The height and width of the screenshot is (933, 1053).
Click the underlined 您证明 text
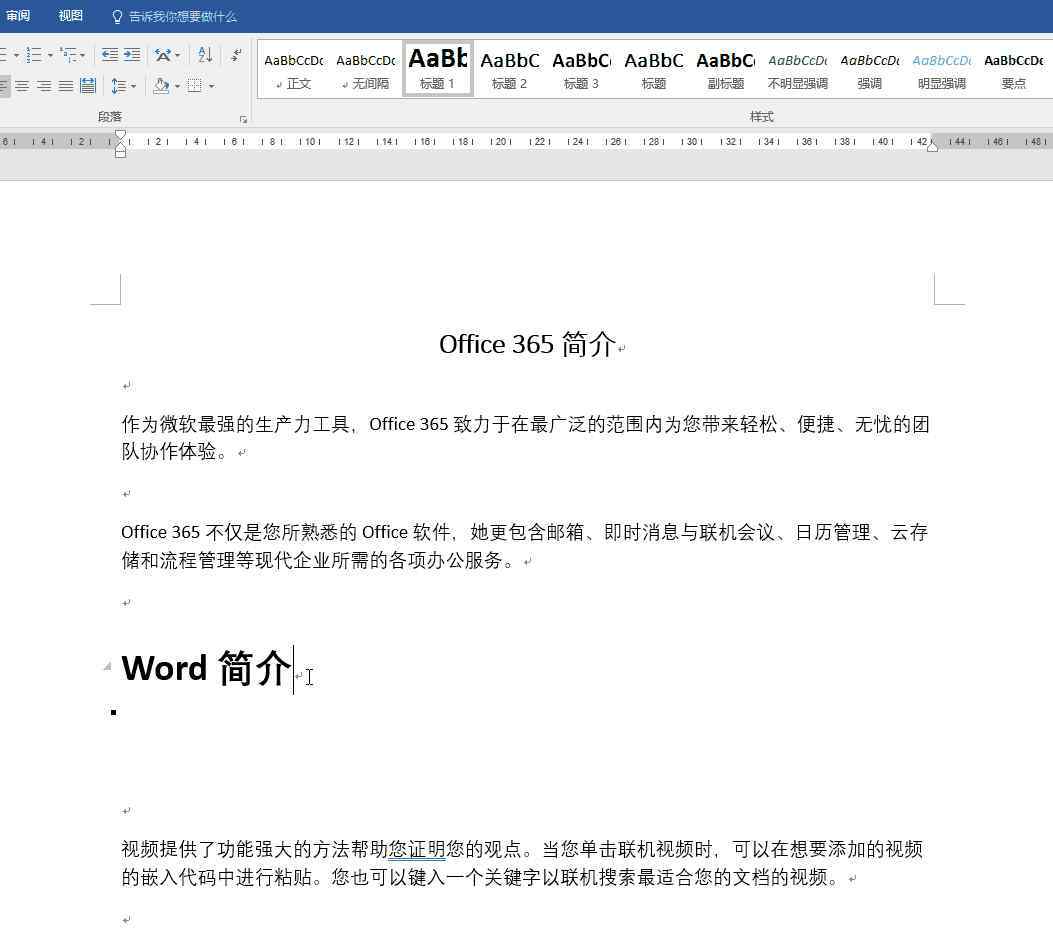click(417, 849)
